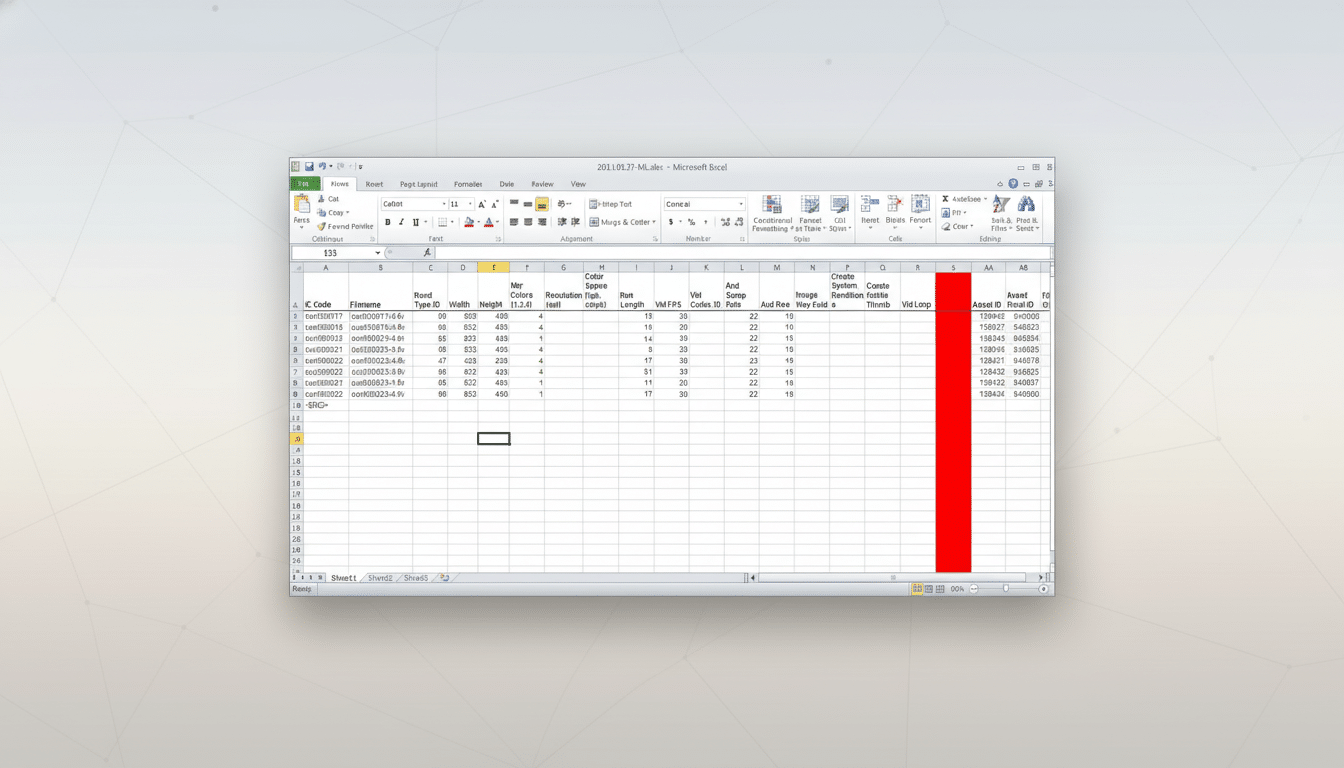Open the Review ribbon tab
Viewport: 1344px width, 768px height.
coord(542,184)
